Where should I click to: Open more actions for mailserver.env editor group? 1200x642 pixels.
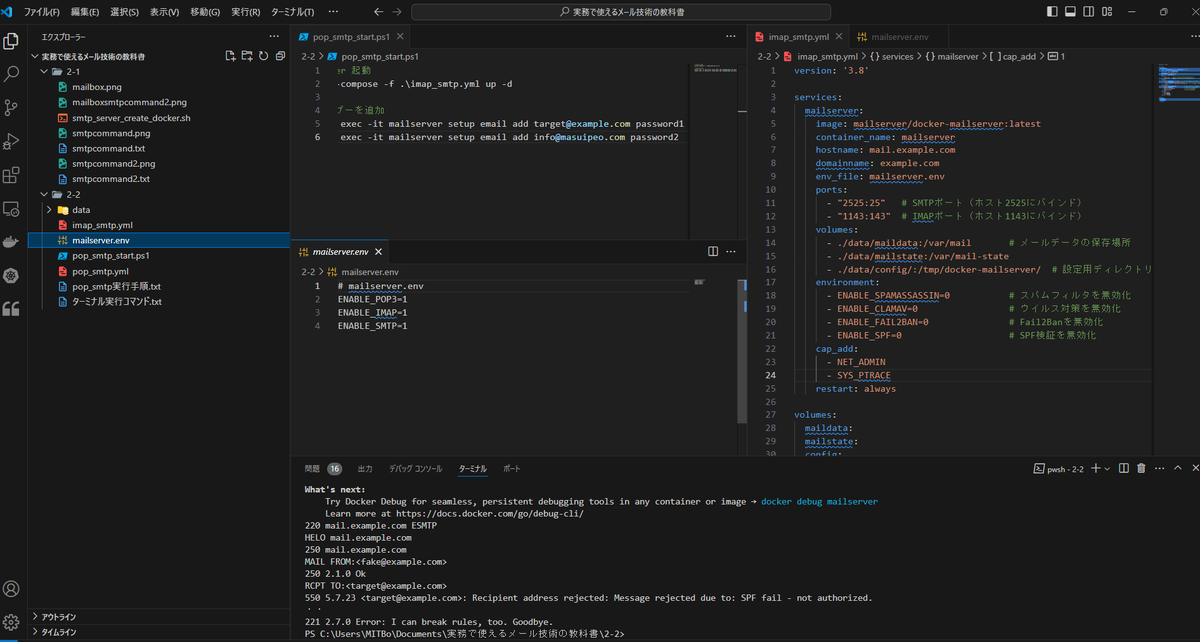point(732,251)
